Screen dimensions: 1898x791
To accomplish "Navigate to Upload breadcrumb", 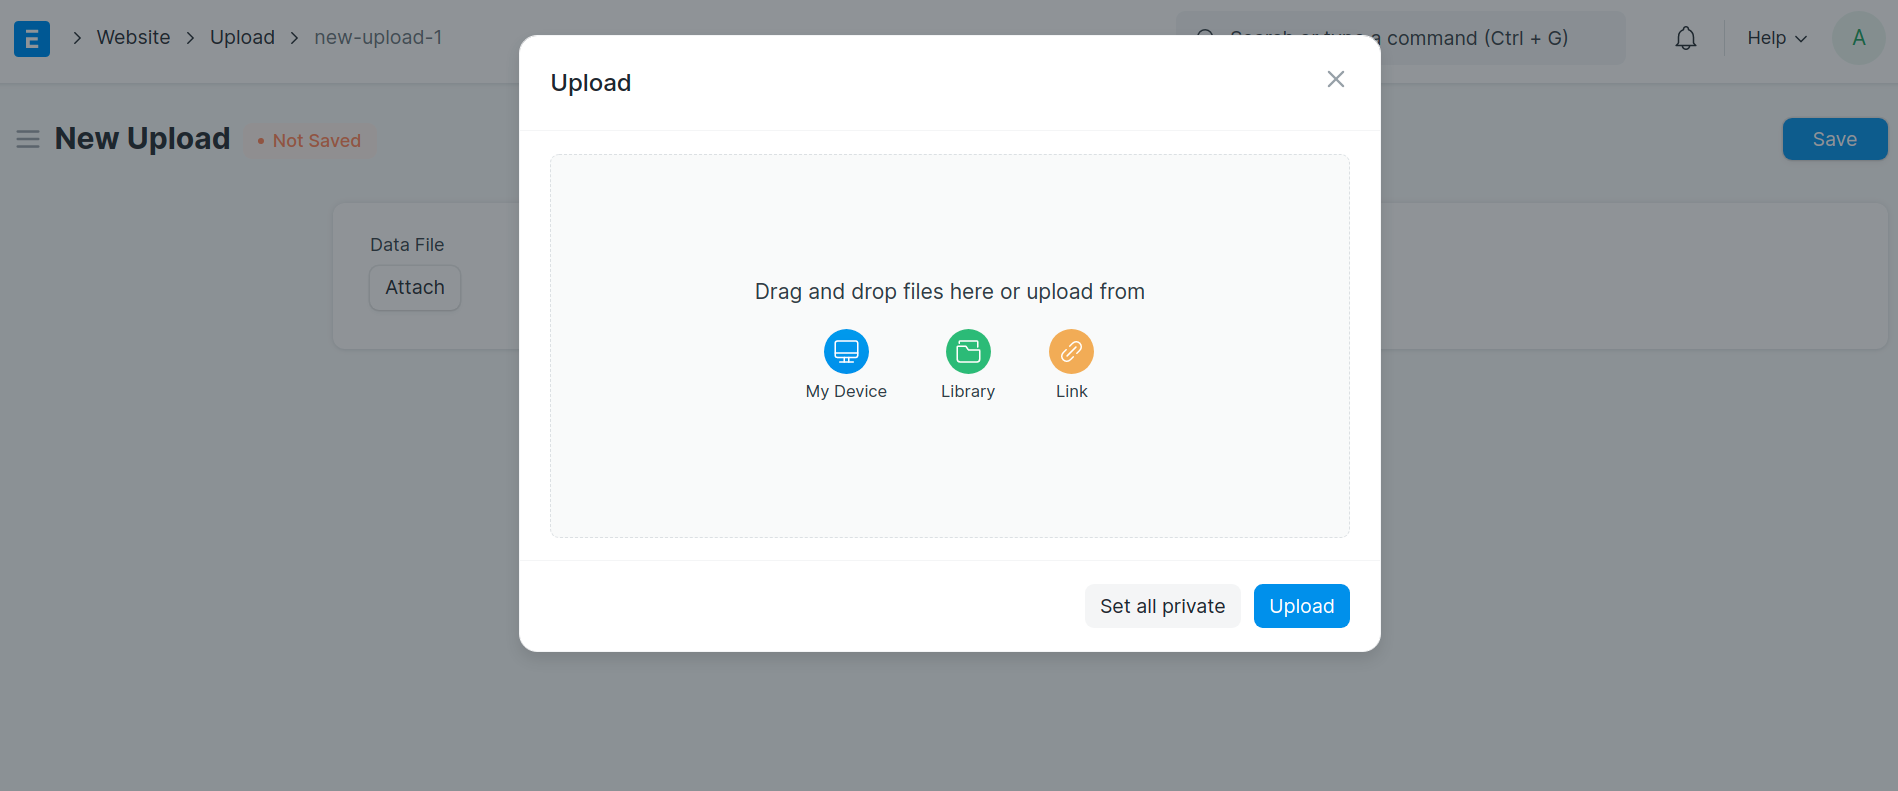I will [x=242, y=37].
